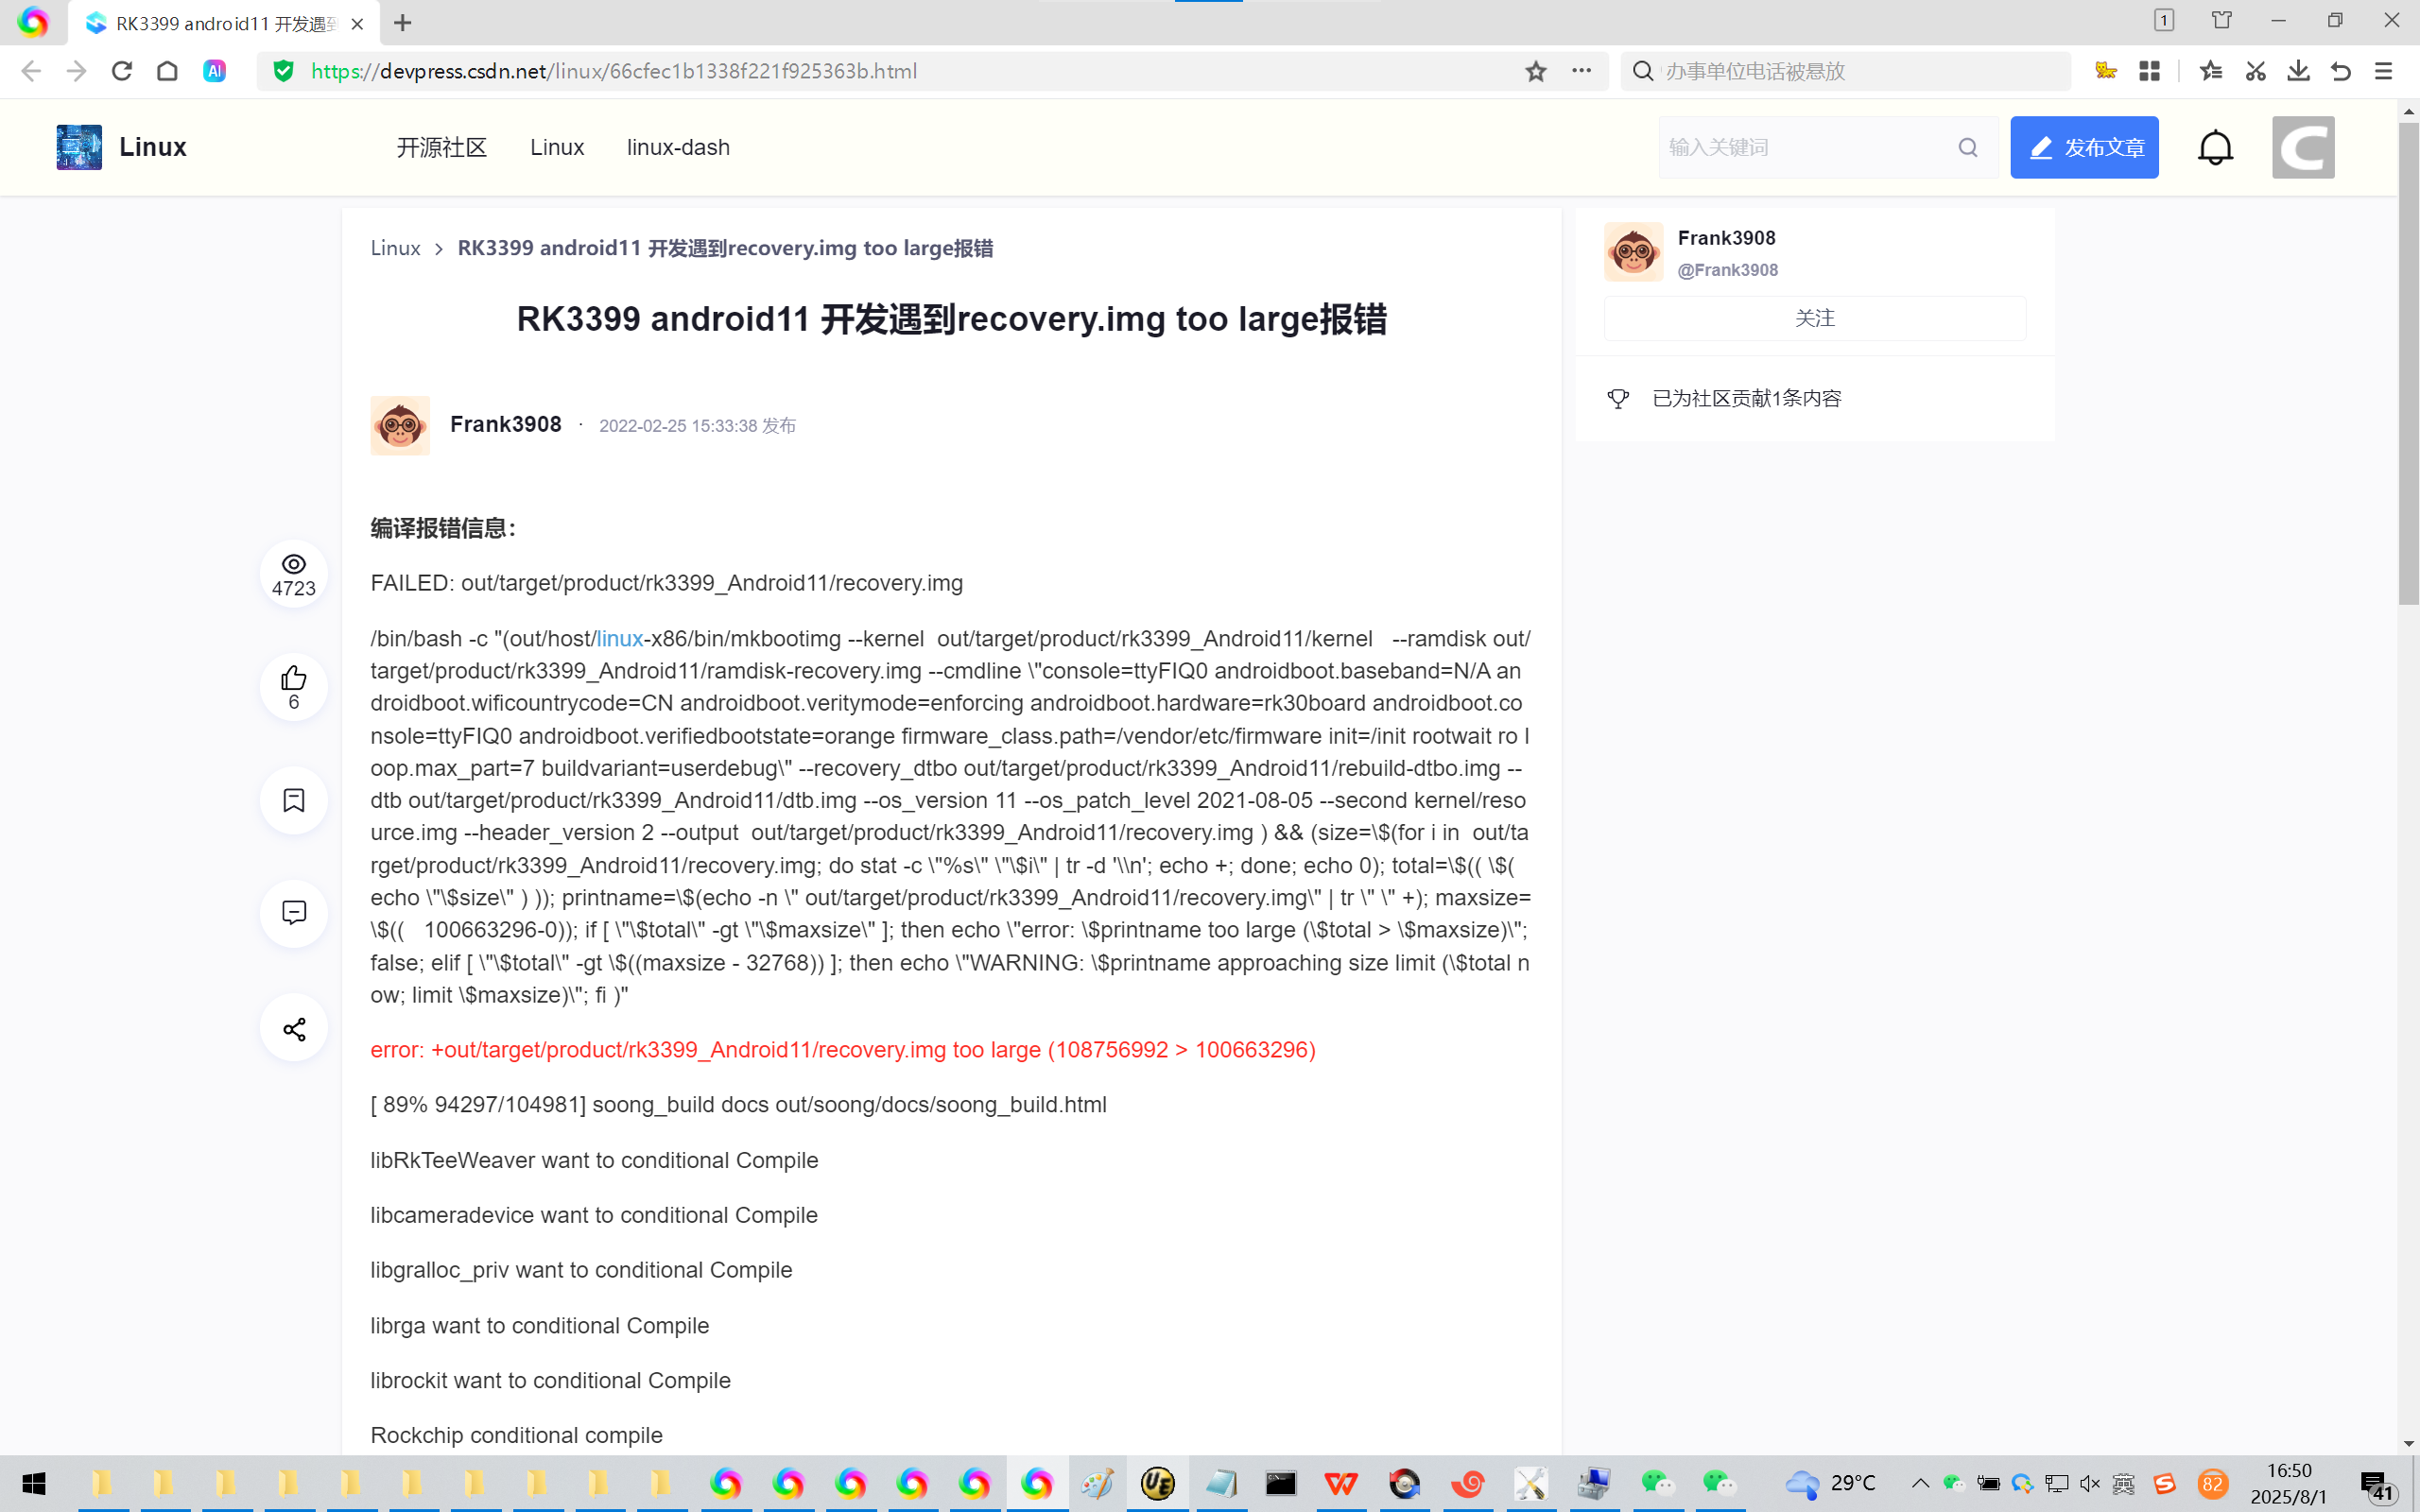Open browser main menu hamburger
The image size is (2420, 1512).
pos(2384,71)
